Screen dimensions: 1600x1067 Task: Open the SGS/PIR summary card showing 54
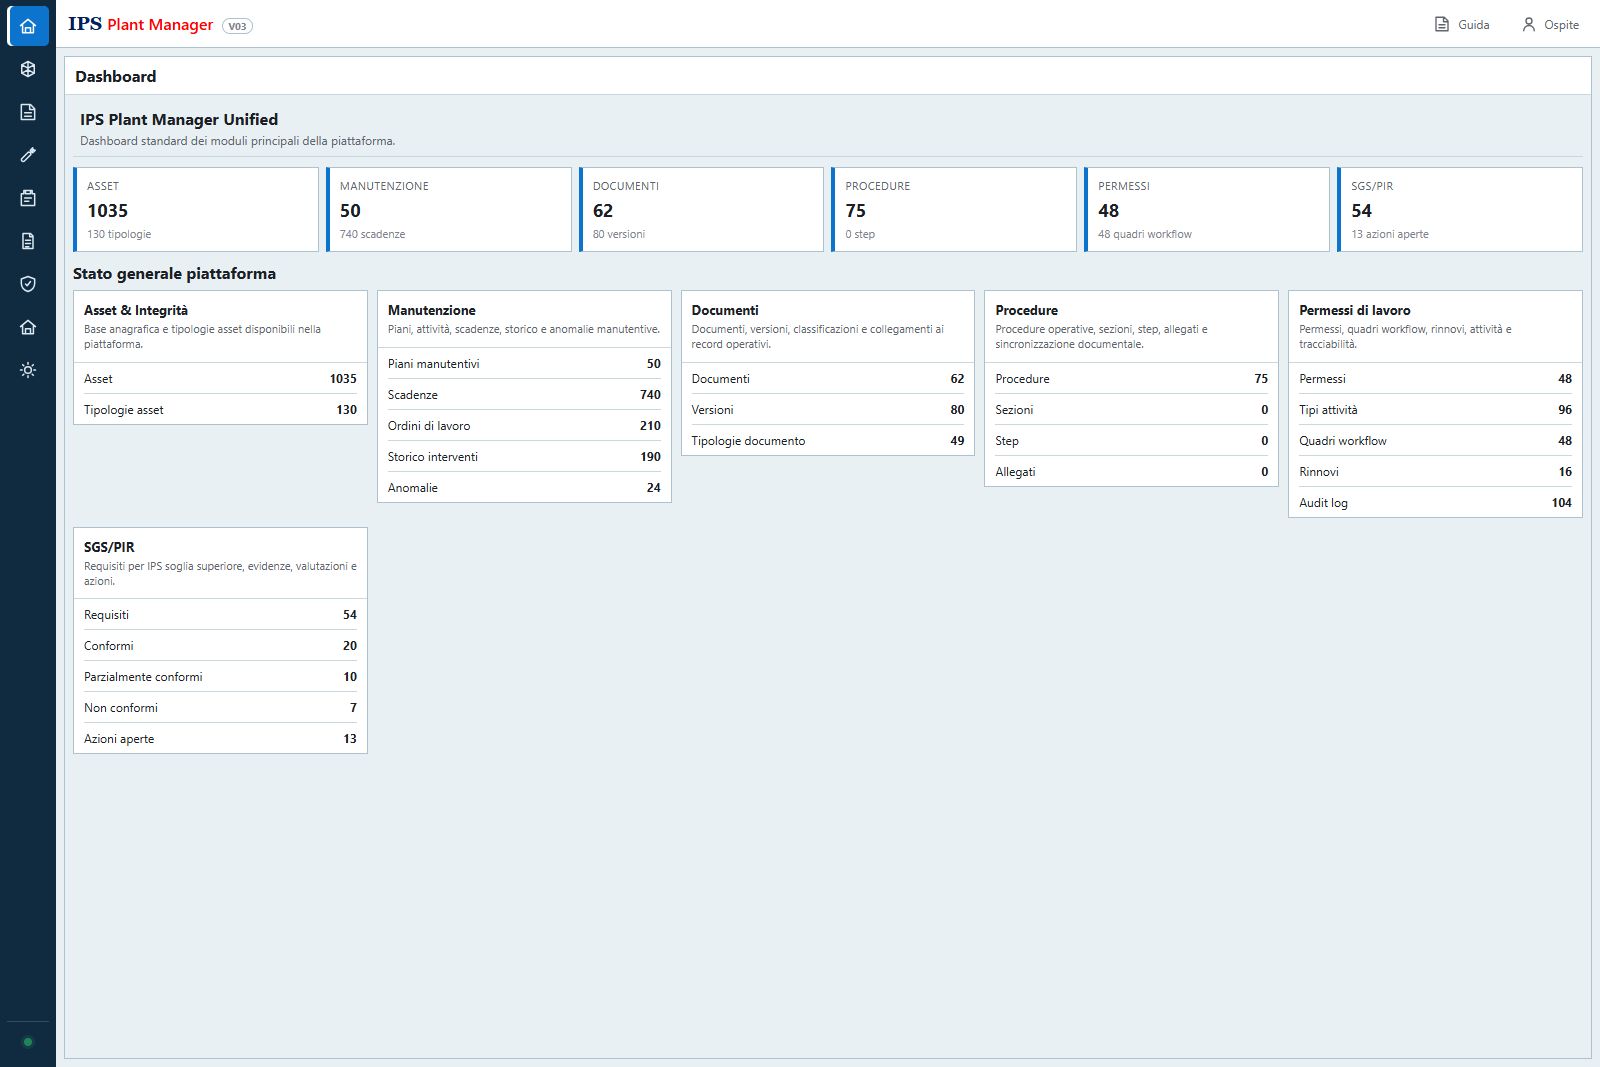coord(1460,209)
